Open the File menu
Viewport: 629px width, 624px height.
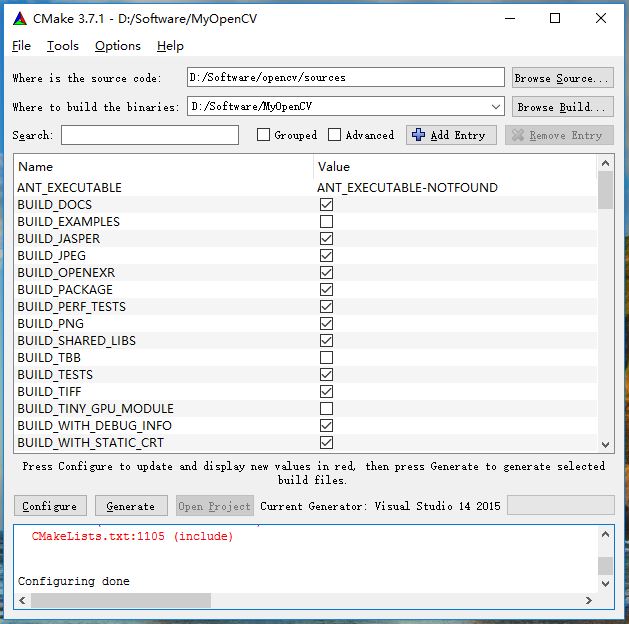click(21, 46)
